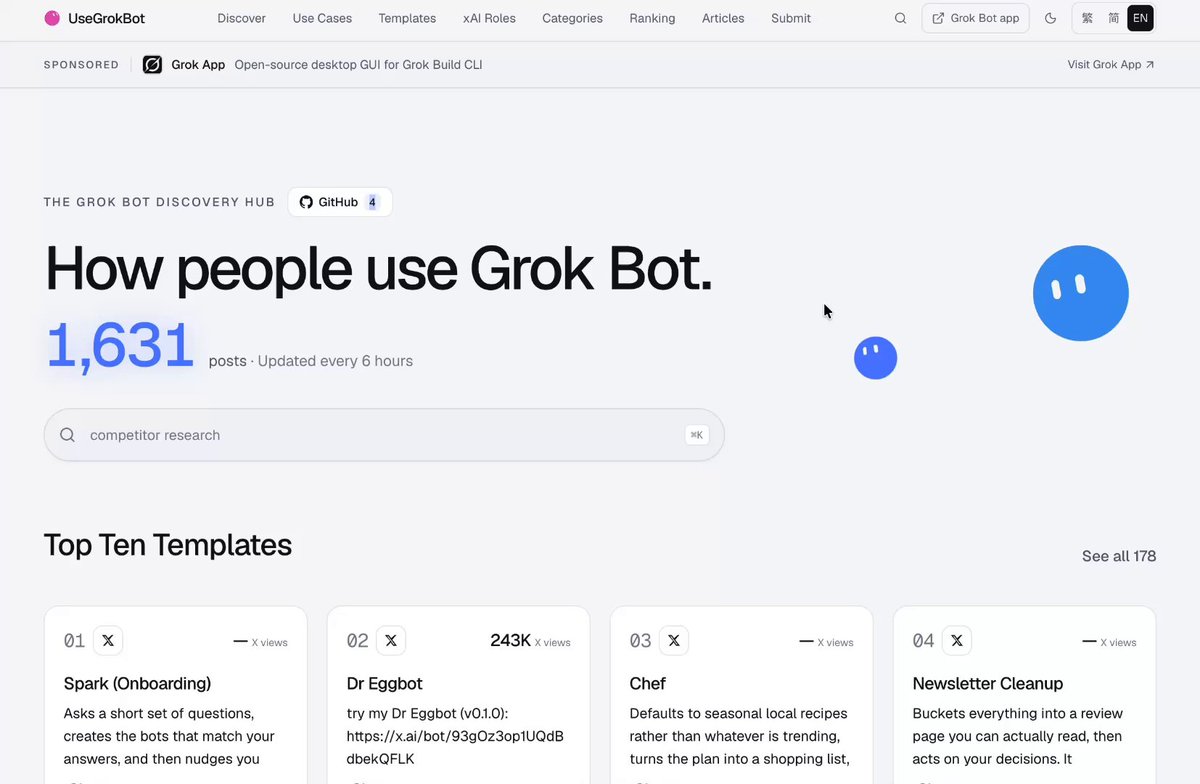Image resolution: width=1200 pixels, height=784 pixels.
Task: Navigate to Categories in the header
Action: [572, 18]
